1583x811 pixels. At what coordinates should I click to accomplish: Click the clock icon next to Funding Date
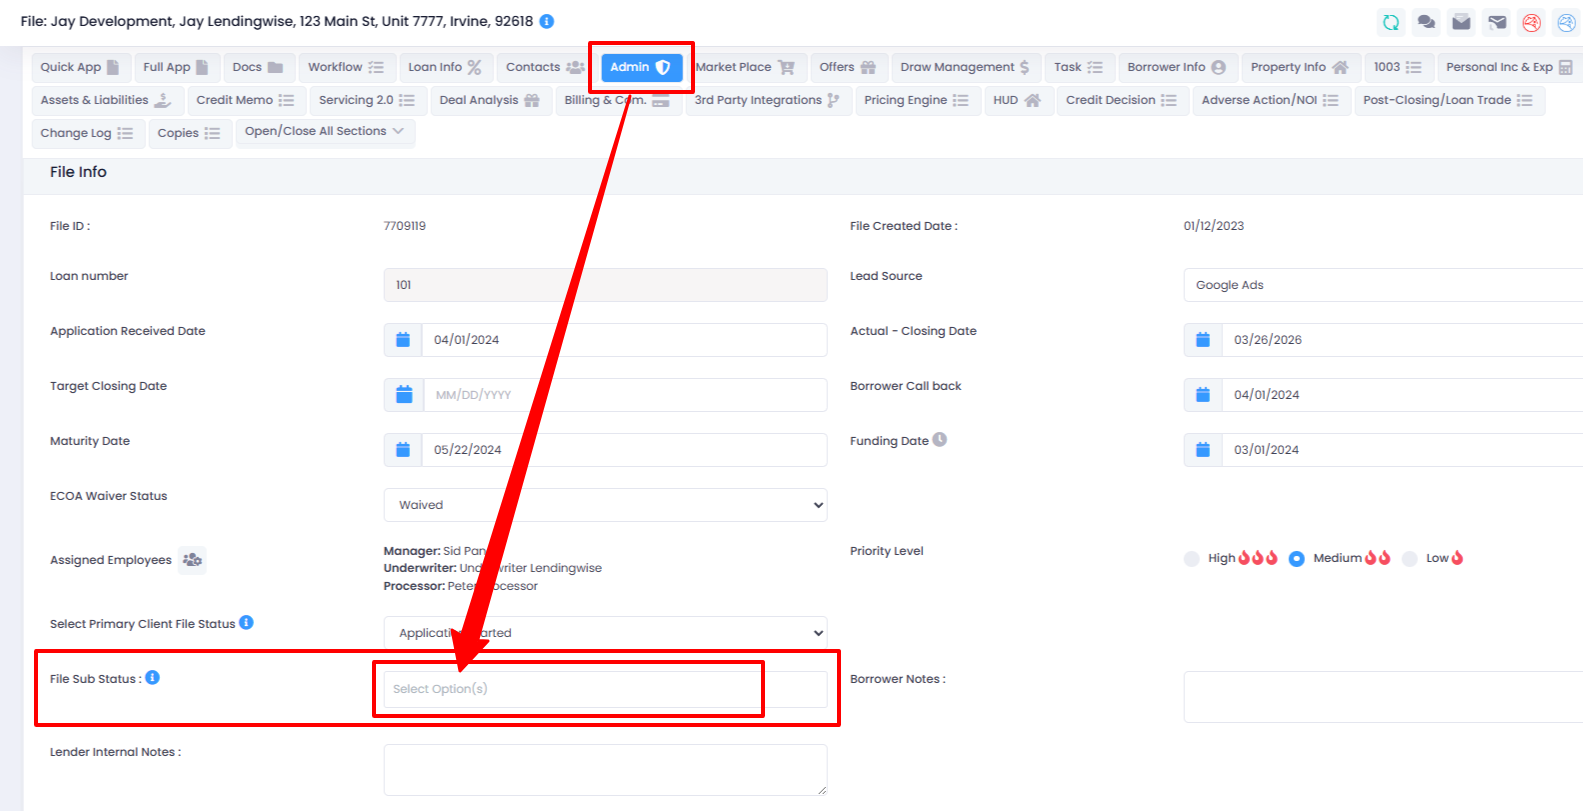[x=940, y=440]
